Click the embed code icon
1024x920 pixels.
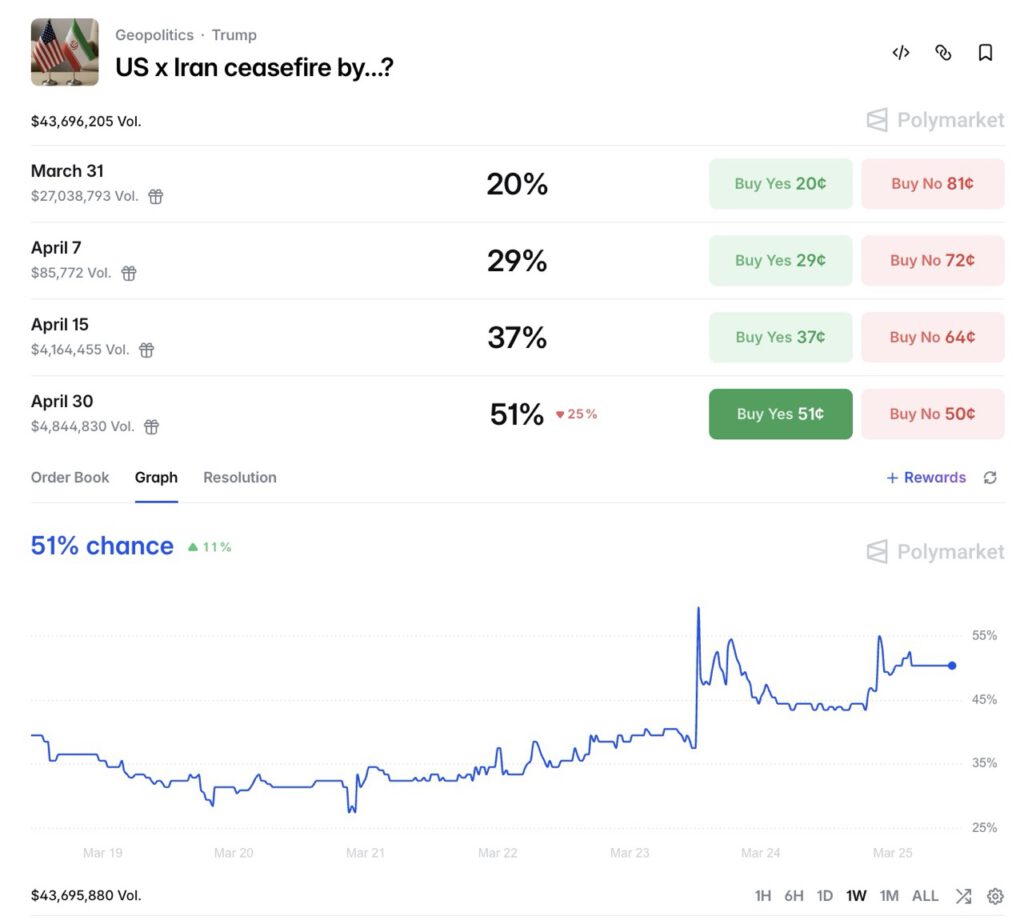point(900,53)
